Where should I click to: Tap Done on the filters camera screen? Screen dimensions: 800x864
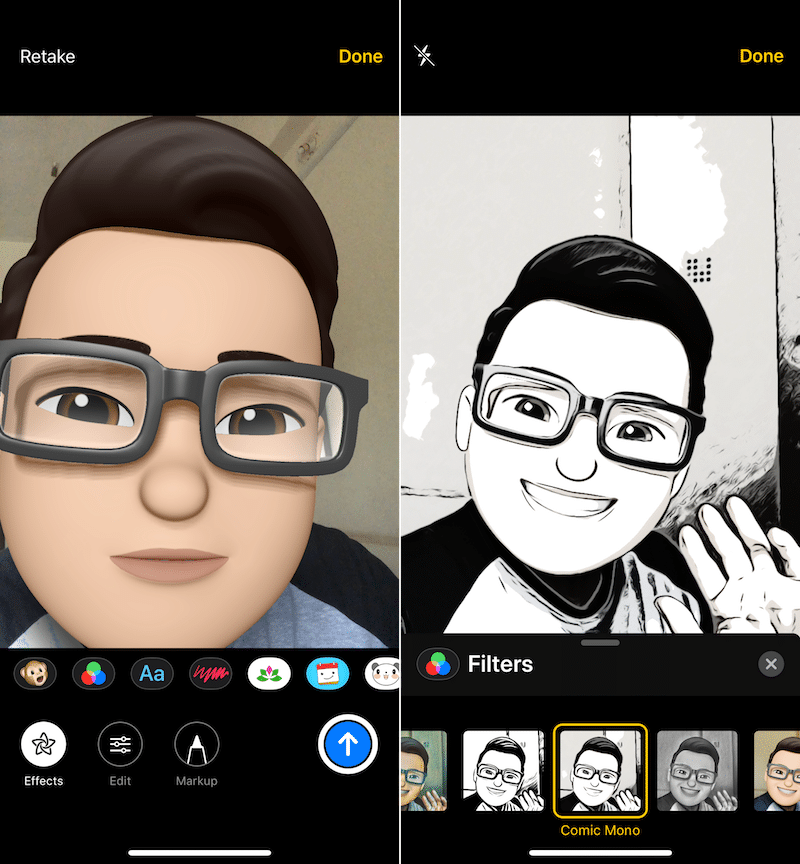(x=761, y=57)
